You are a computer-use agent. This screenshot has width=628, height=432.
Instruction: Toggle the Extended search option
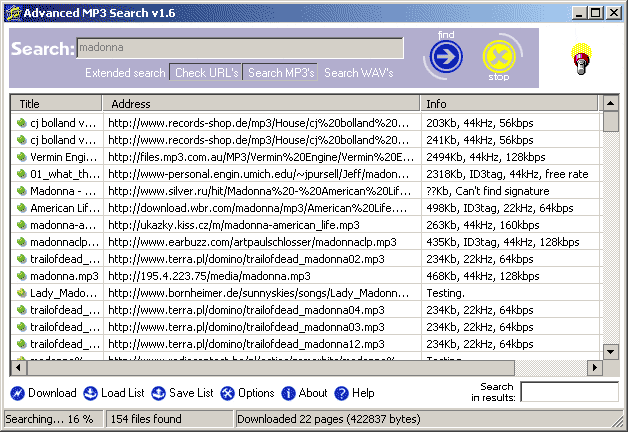click(x=125, y=72)
